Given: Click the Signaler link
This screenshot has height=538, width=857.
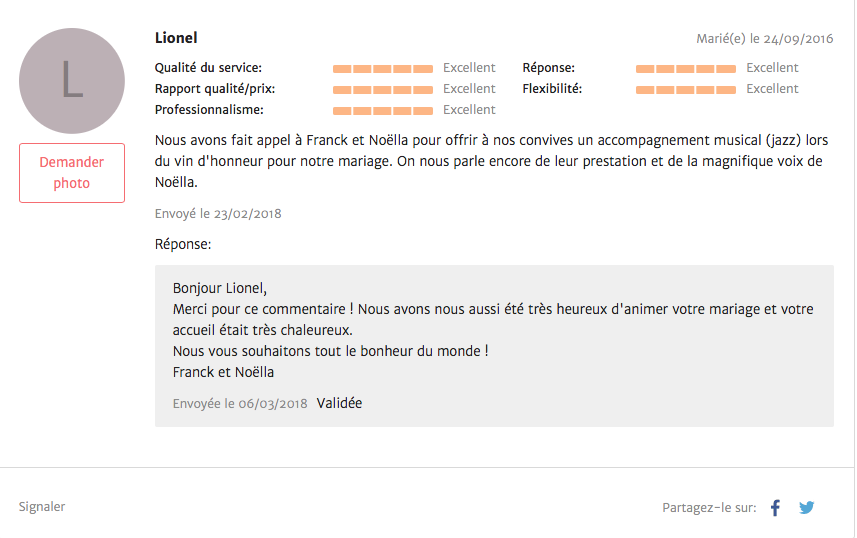Looking at the screenshot, I should pyautogui.click(x=42, y=507).
